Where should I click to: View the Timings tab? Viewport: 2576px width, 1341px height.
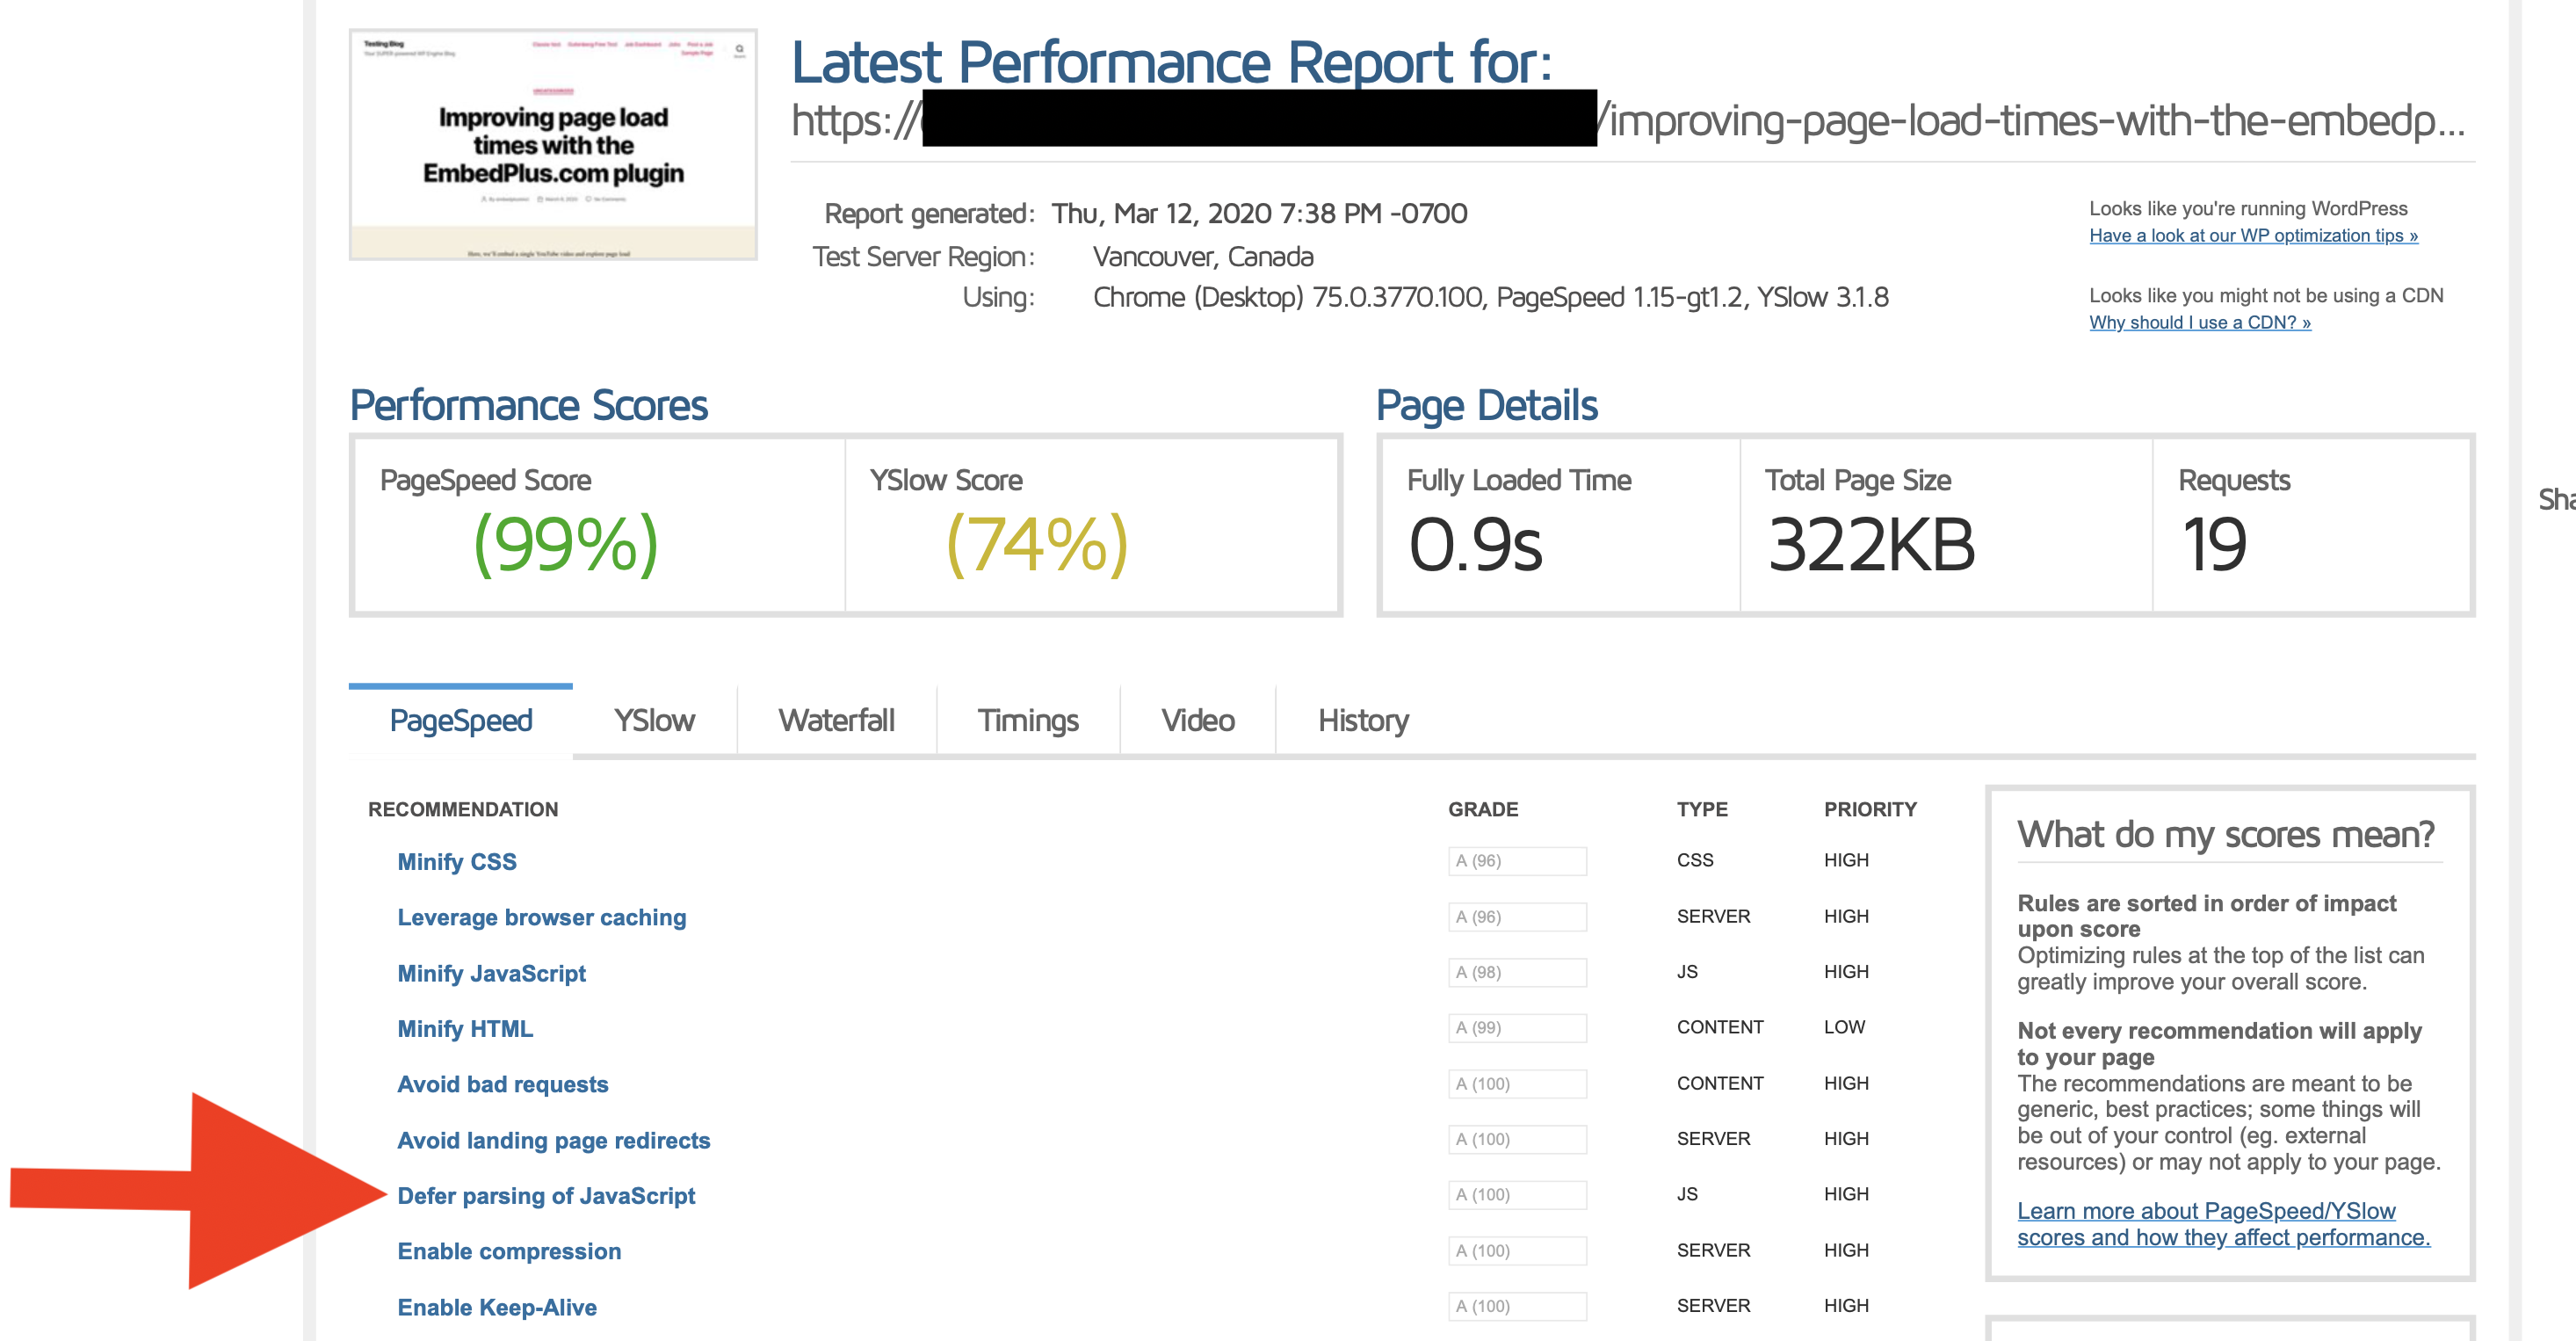tap(1027, 720)
